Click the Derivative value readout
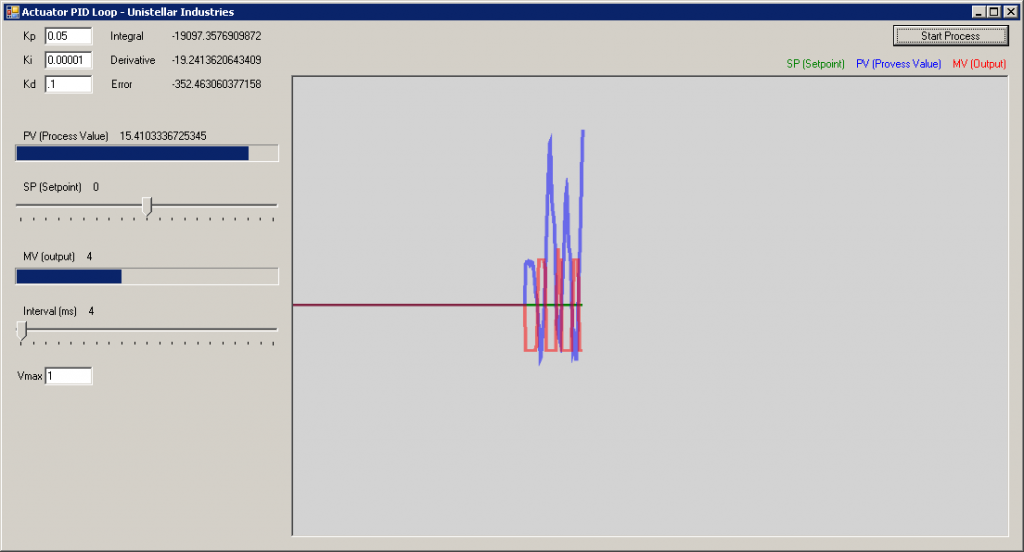 pyautogui.click(x=216, y=60)
